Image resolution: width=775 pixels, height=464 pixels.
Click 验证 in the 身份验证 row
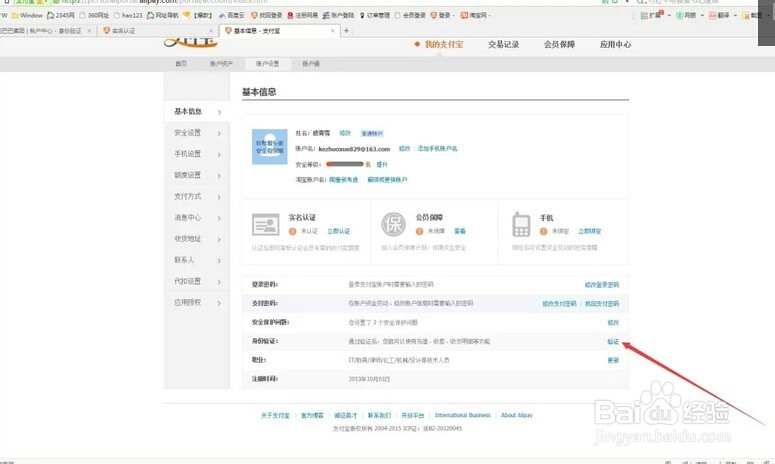pos(613,341)
